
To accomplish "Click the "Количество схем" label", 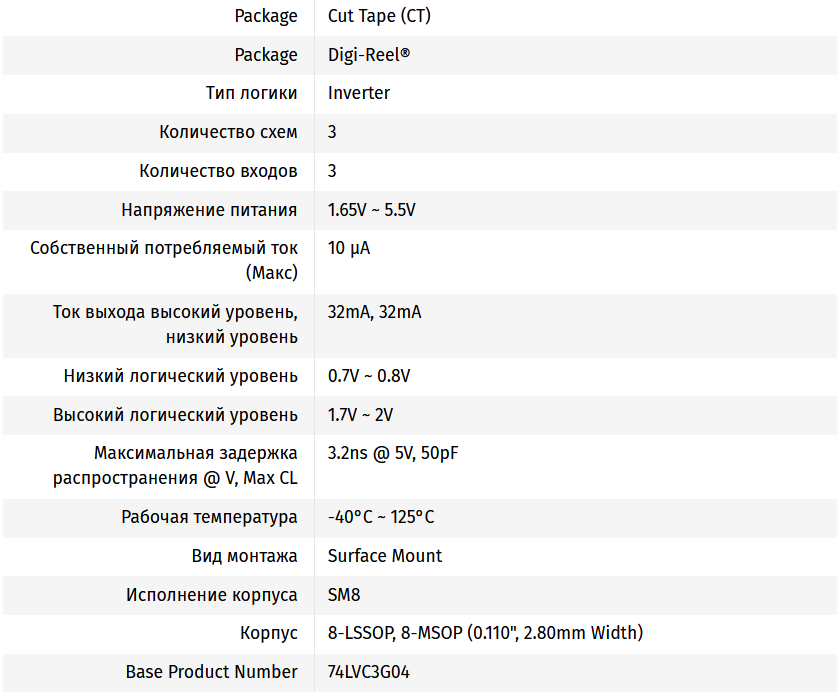I will pyautogui.click(x=228, y=132).
